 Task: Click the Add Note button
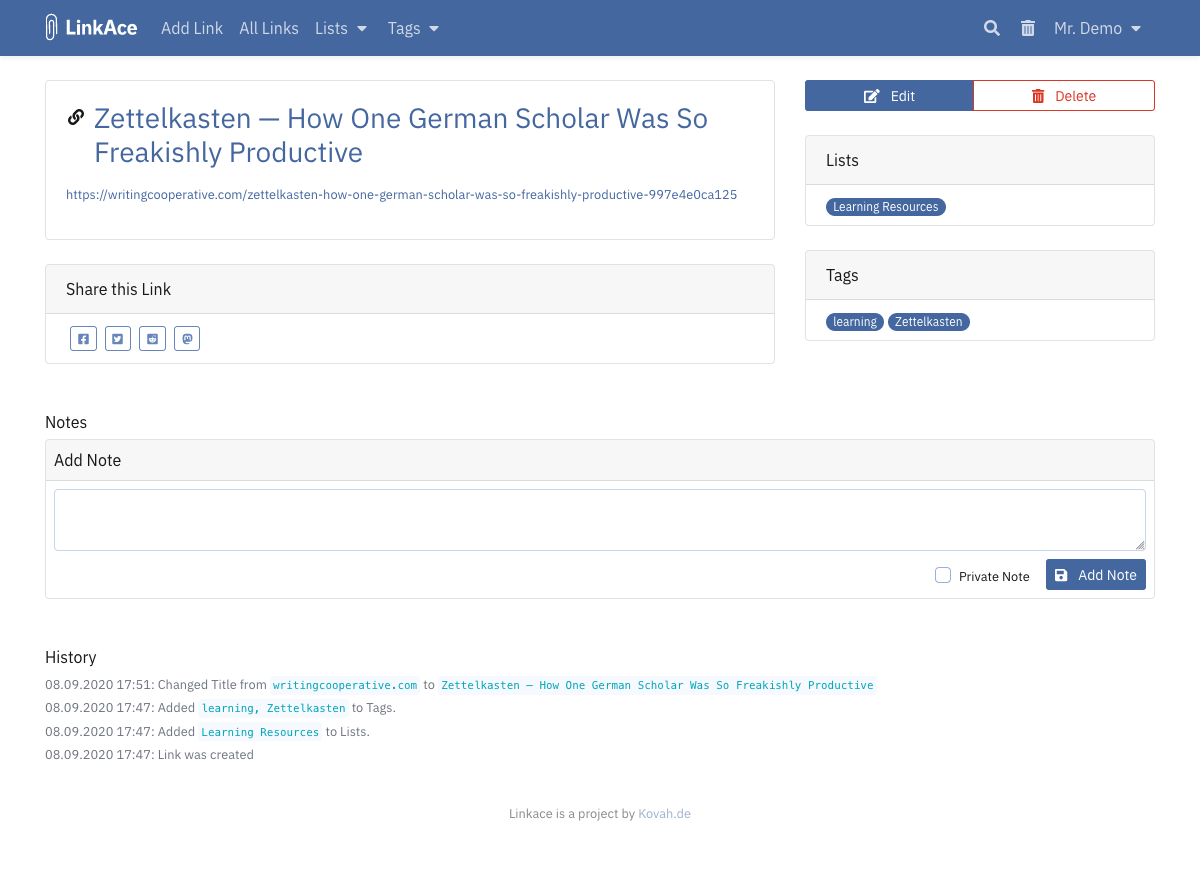1096,575
